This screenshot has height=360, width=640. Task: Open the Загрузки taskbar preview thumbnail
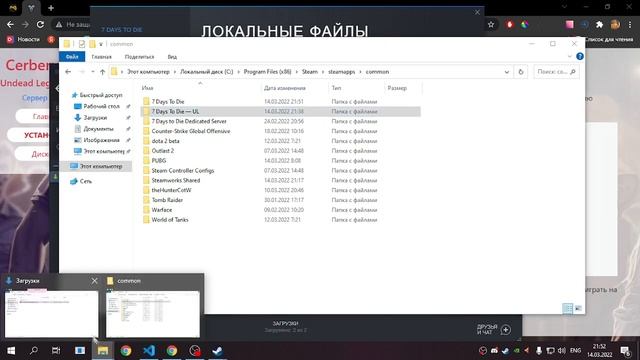click(x=51, y=314)
